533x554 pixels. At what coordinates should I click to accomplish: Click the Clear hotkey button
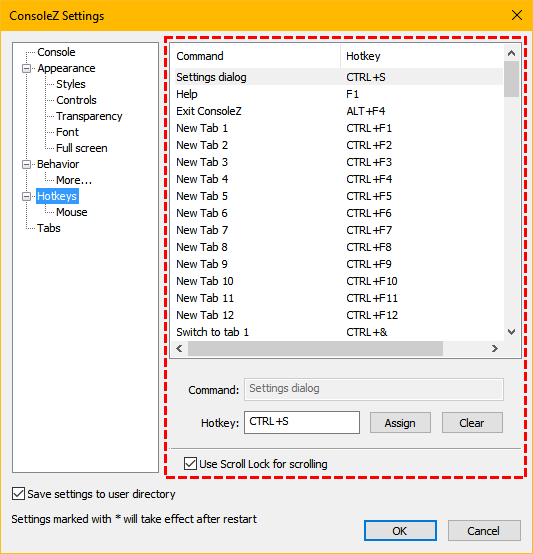472,423
